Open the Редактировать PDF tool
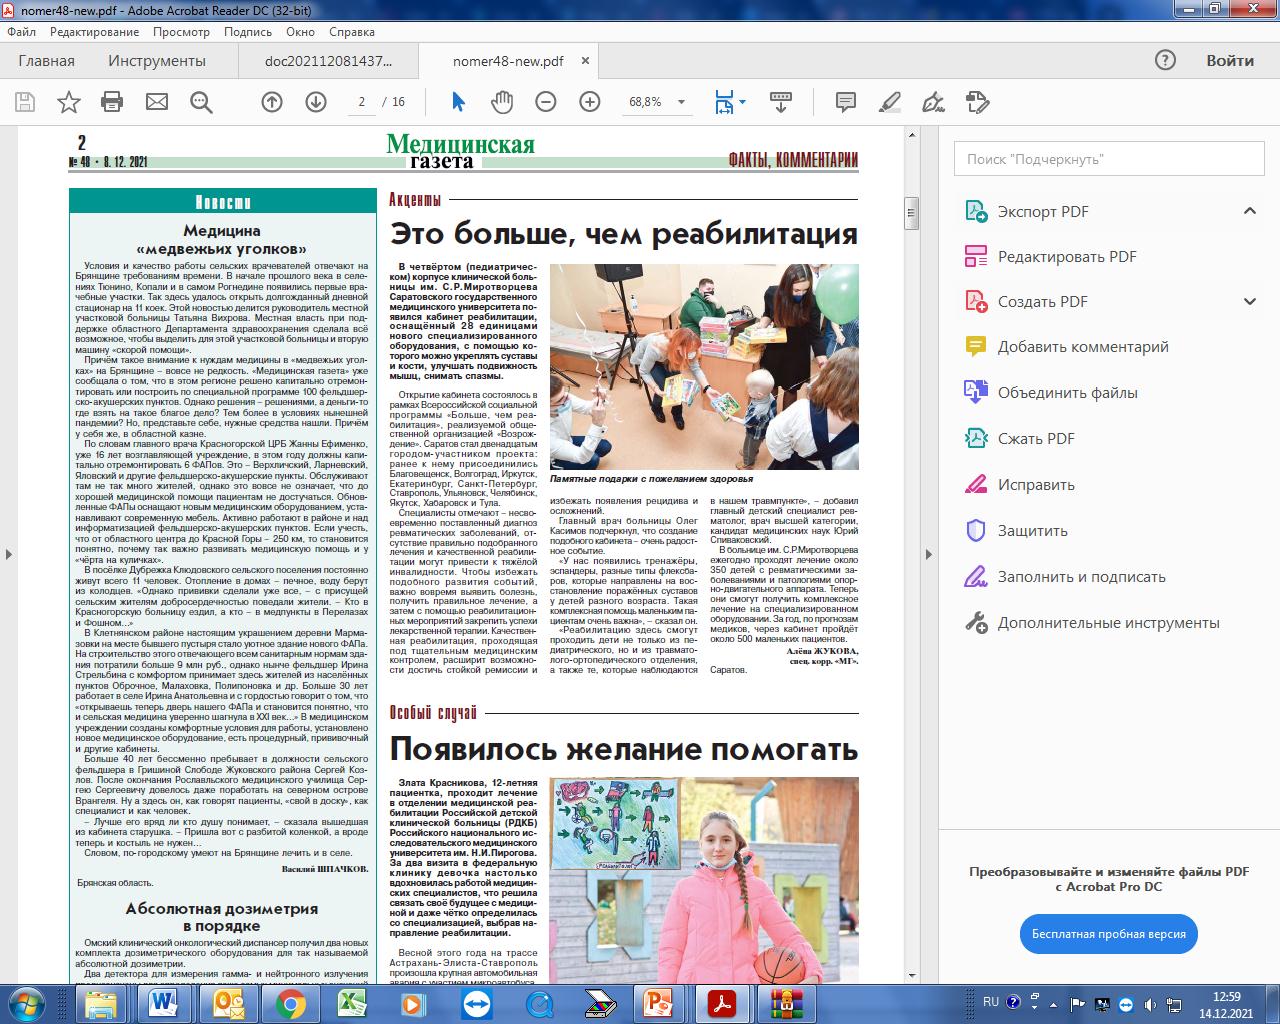Image resolution: width=1280 pixels, height=1024 pixels. coord(1067,256)
